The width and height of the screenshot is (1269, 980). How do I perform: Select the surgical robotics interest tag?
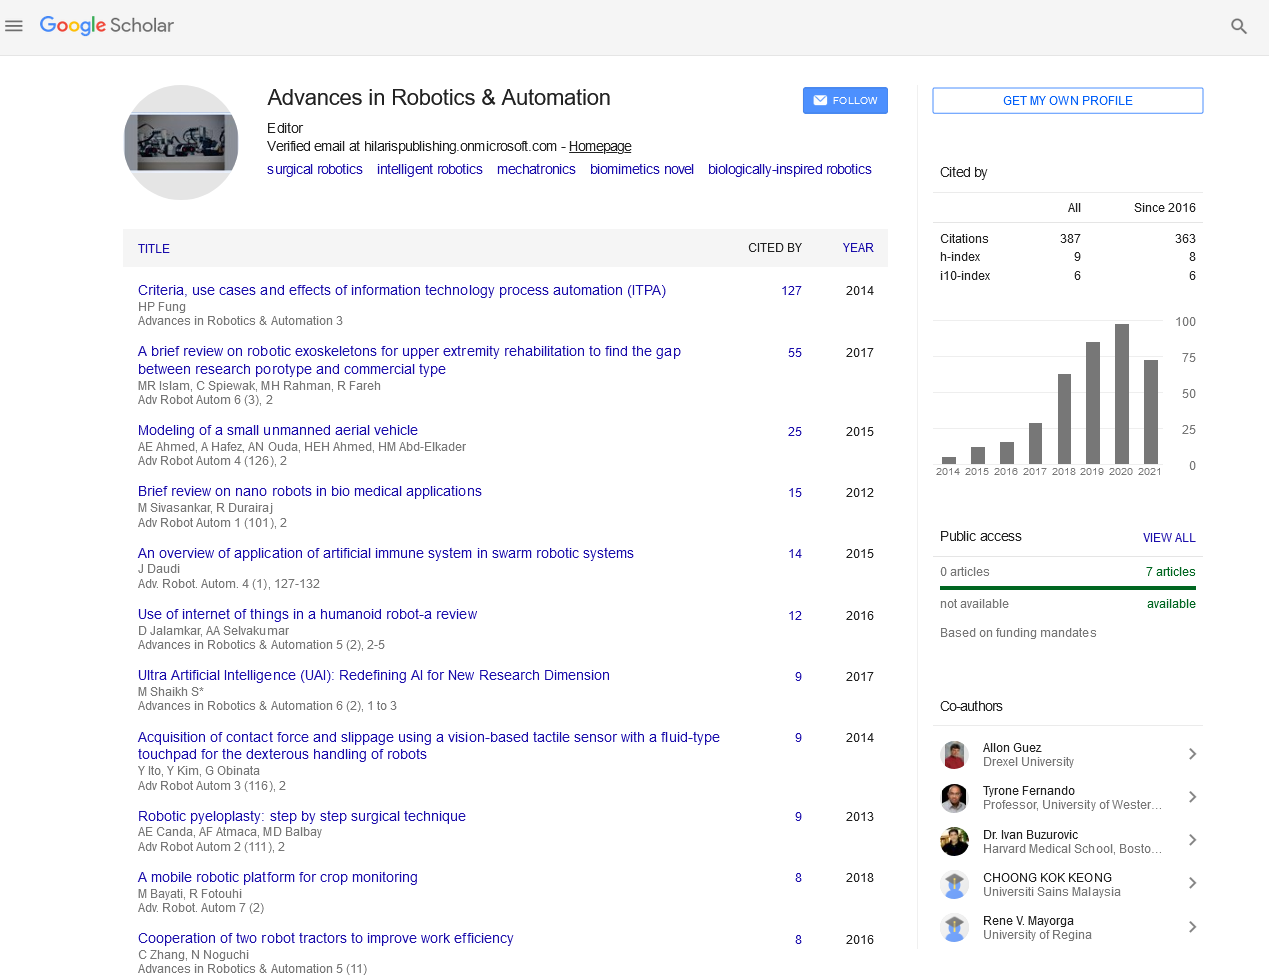coord(315,170)
